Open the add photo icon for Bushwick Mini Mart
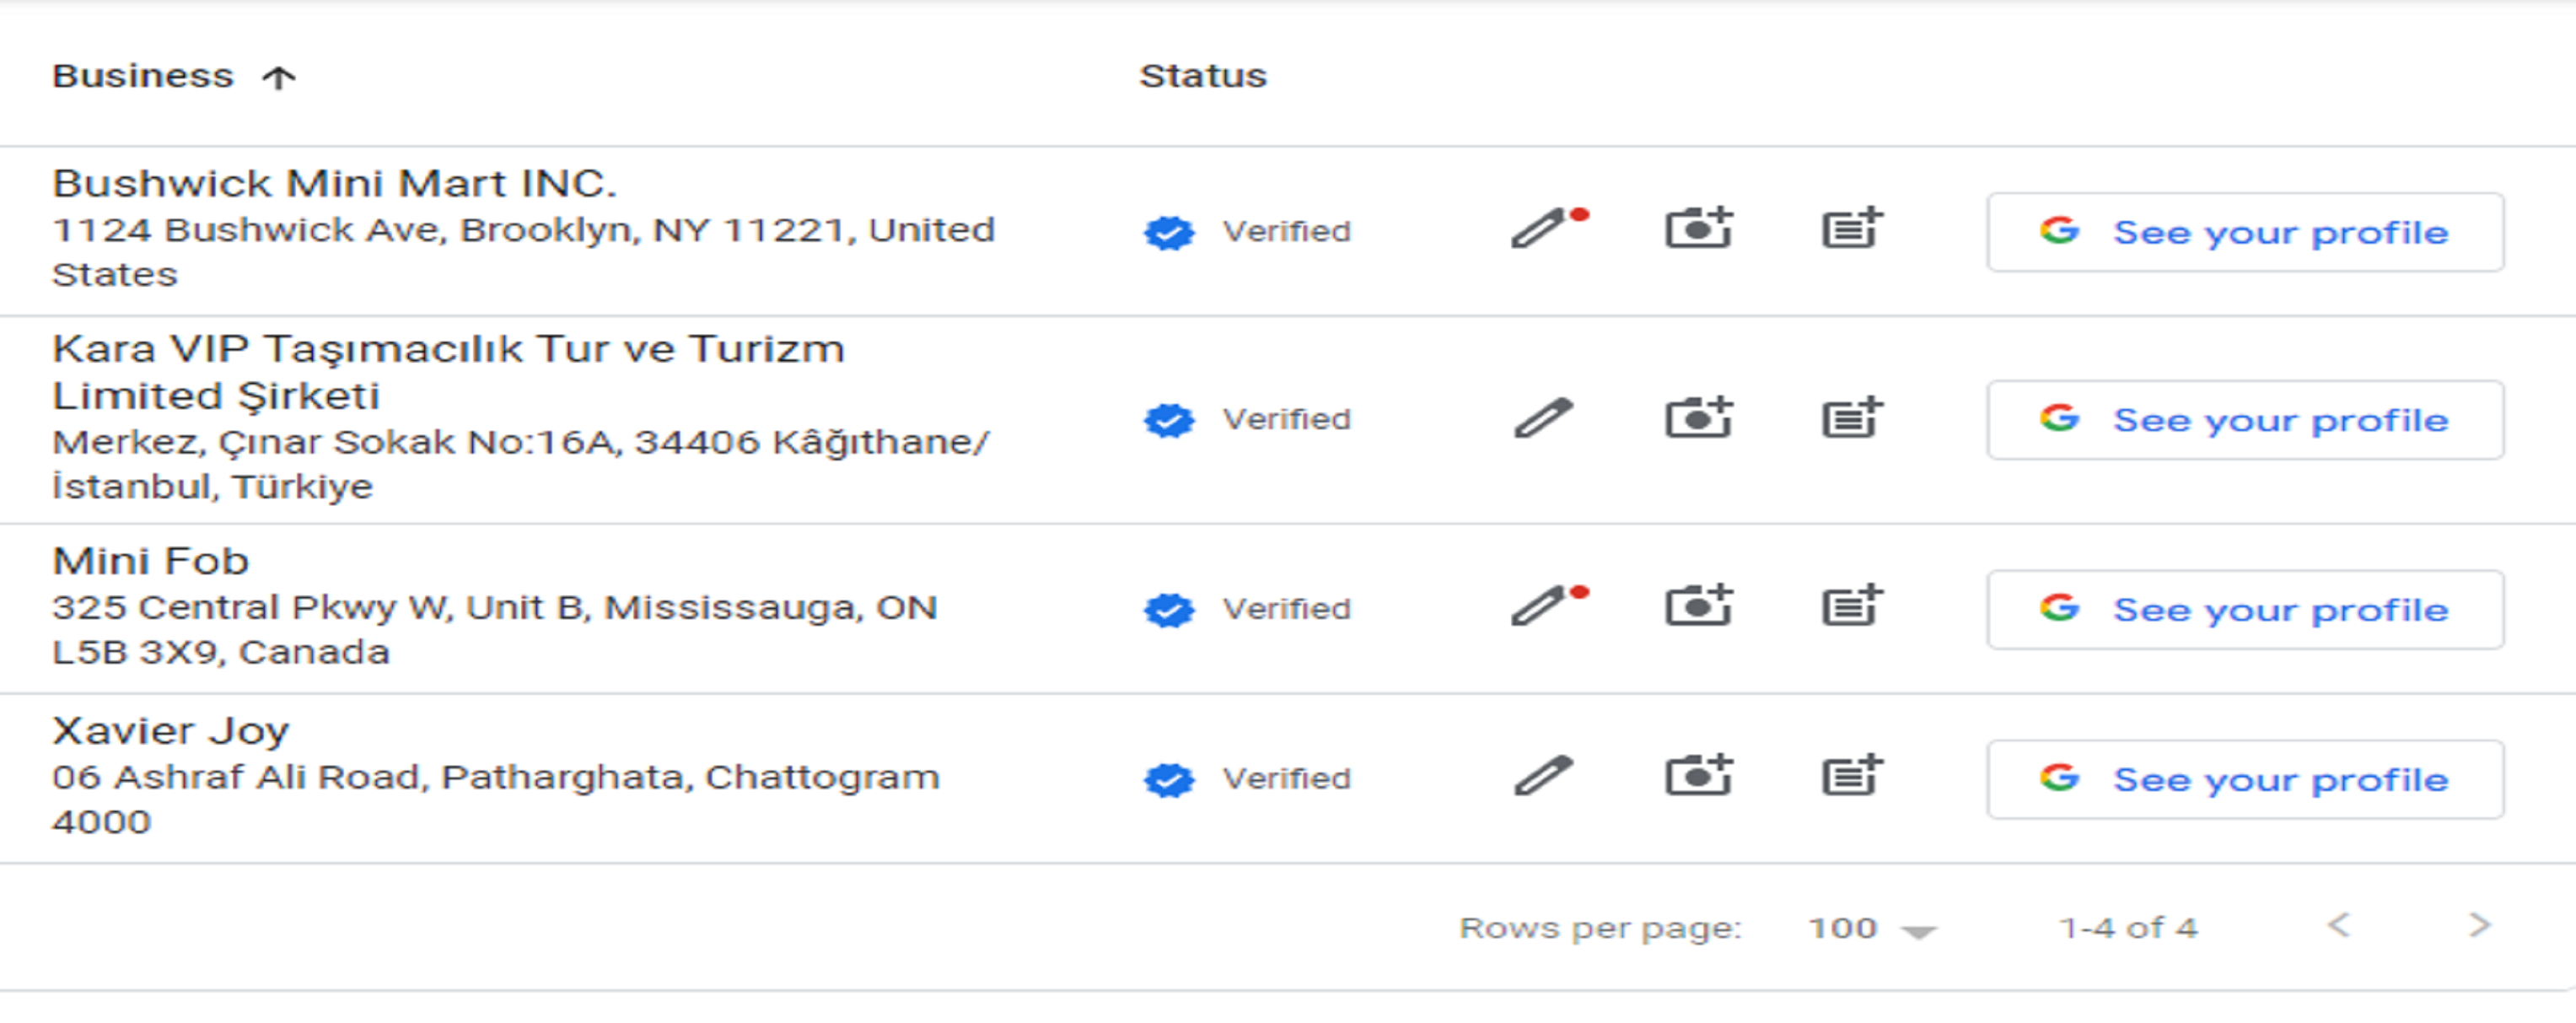Image resolution: width=2576 pixels, height=1023 pixels. (1700, 230)
